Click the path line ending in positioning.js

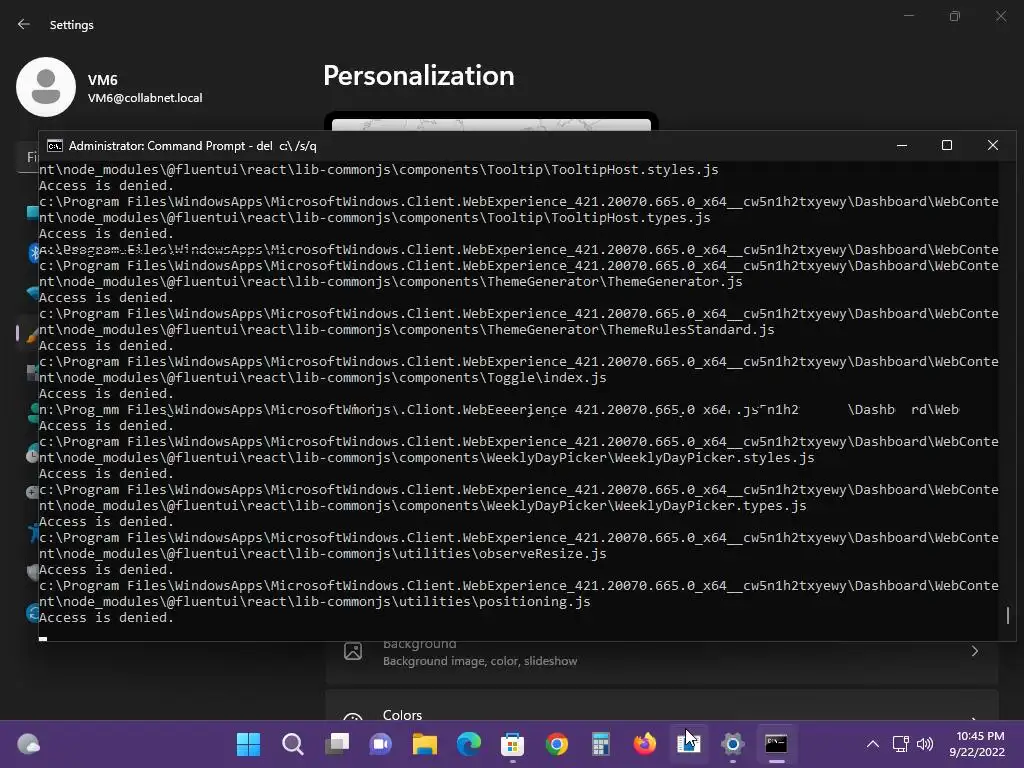point(314,602)
